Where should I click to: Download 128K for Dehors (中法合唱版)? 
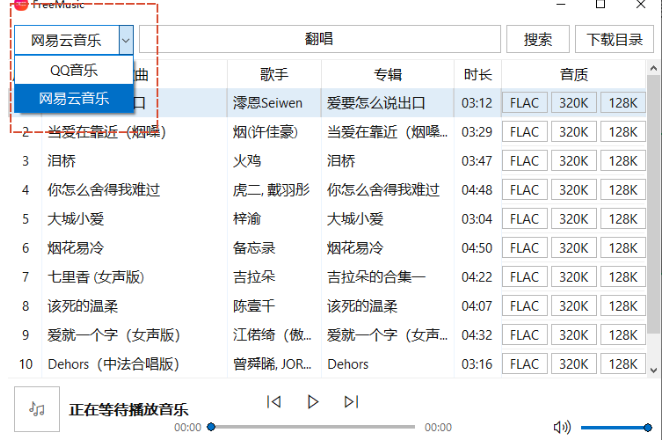pos(623,364)
